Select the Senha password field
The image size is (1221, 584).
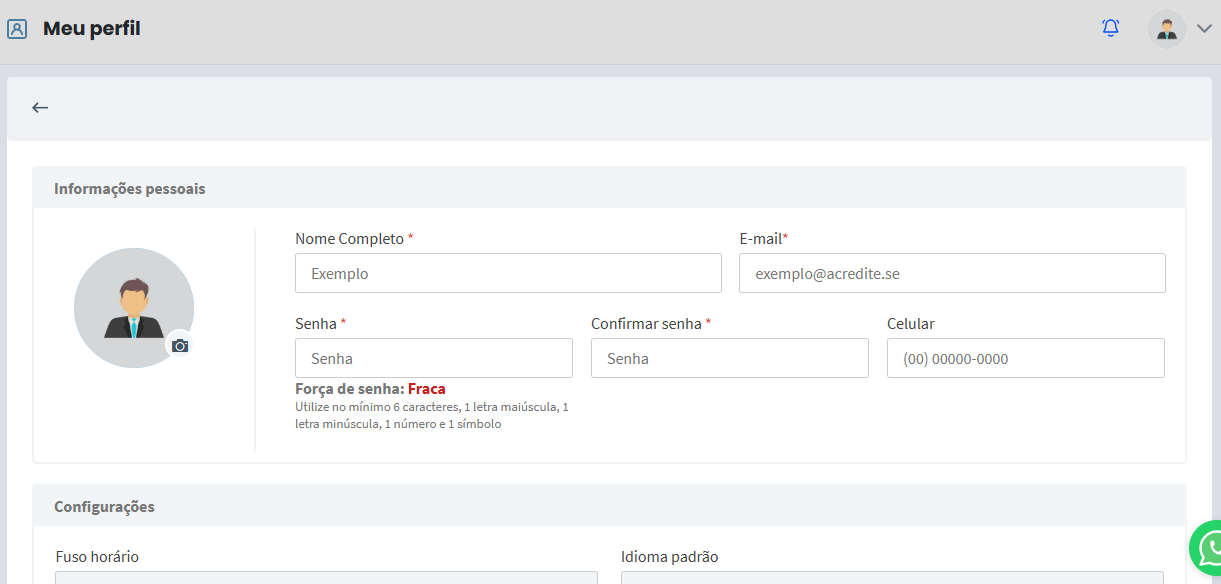(433, 358)
